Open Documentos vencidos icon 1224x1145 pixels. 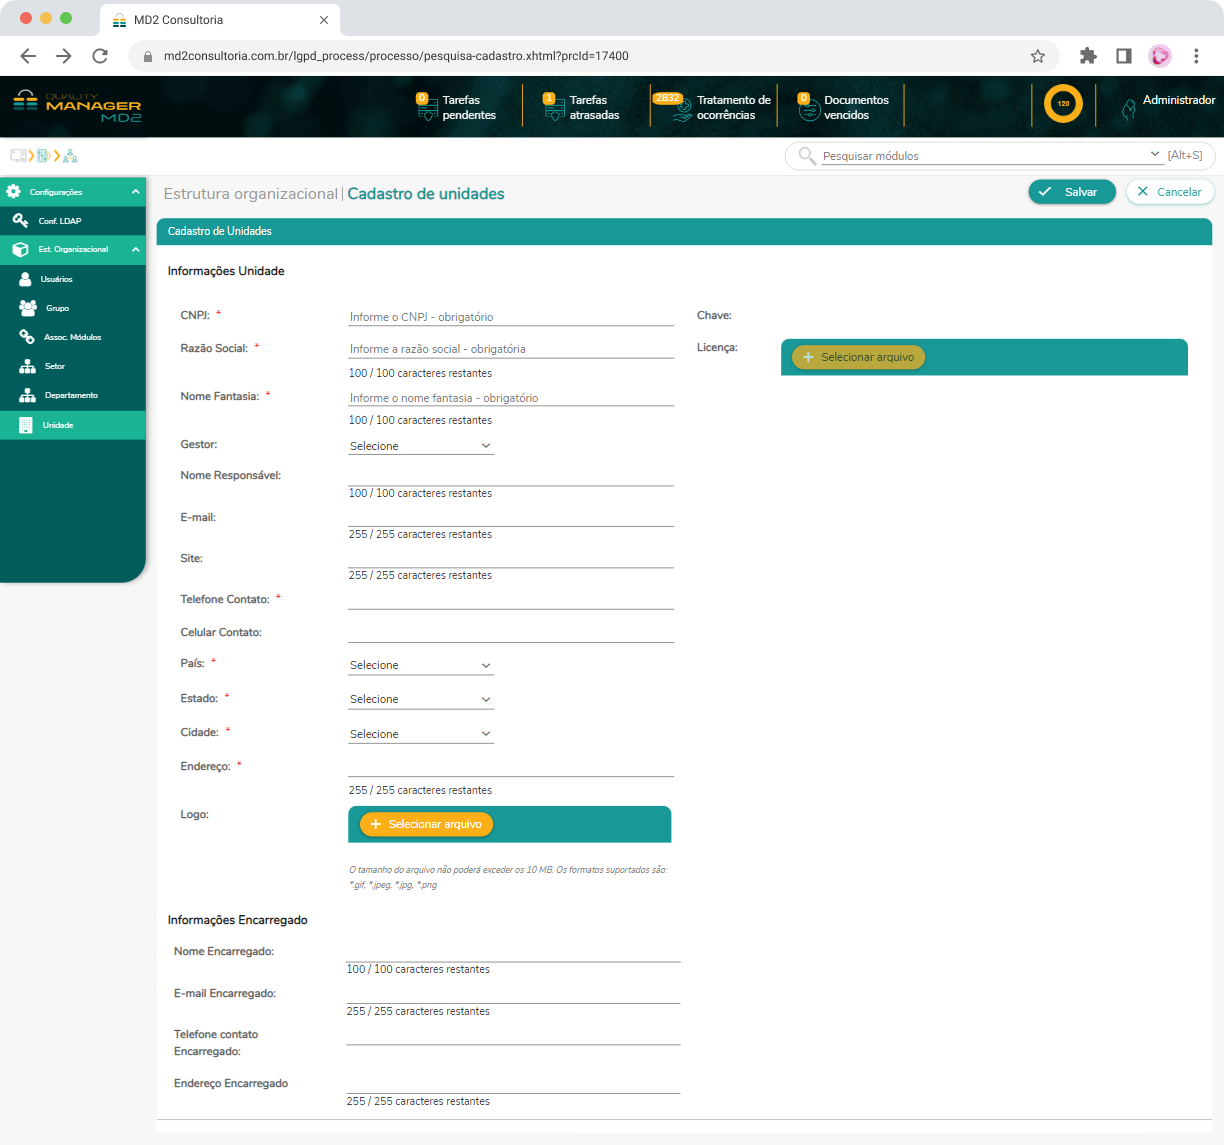click(x=808, y=108)
